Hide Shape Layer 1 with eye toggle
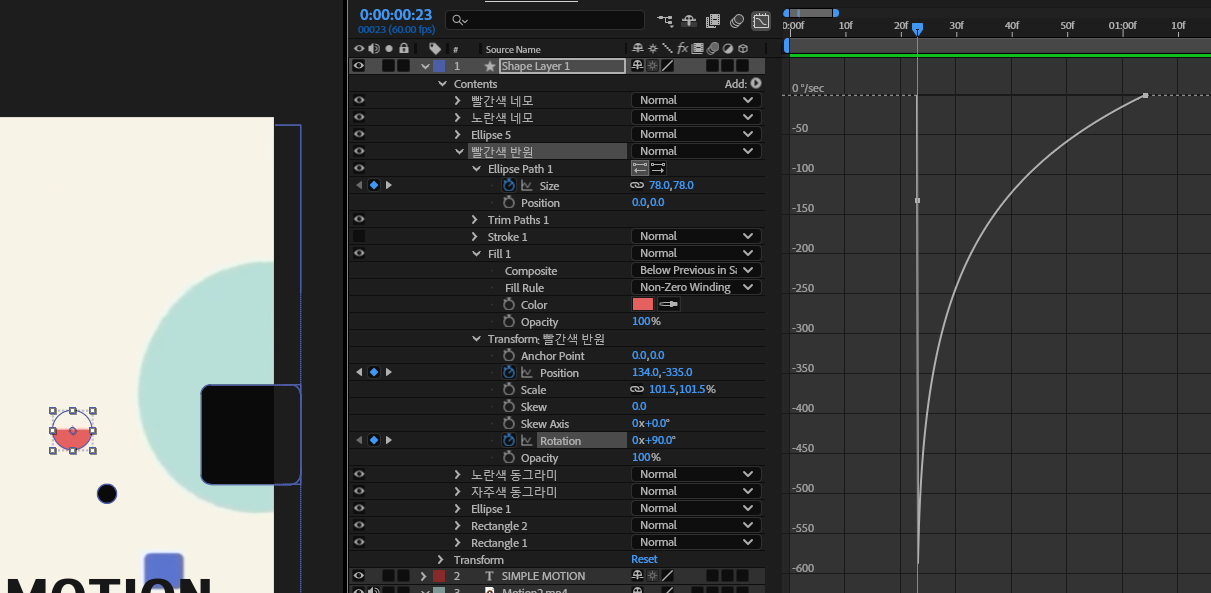 tap(358, 66)
